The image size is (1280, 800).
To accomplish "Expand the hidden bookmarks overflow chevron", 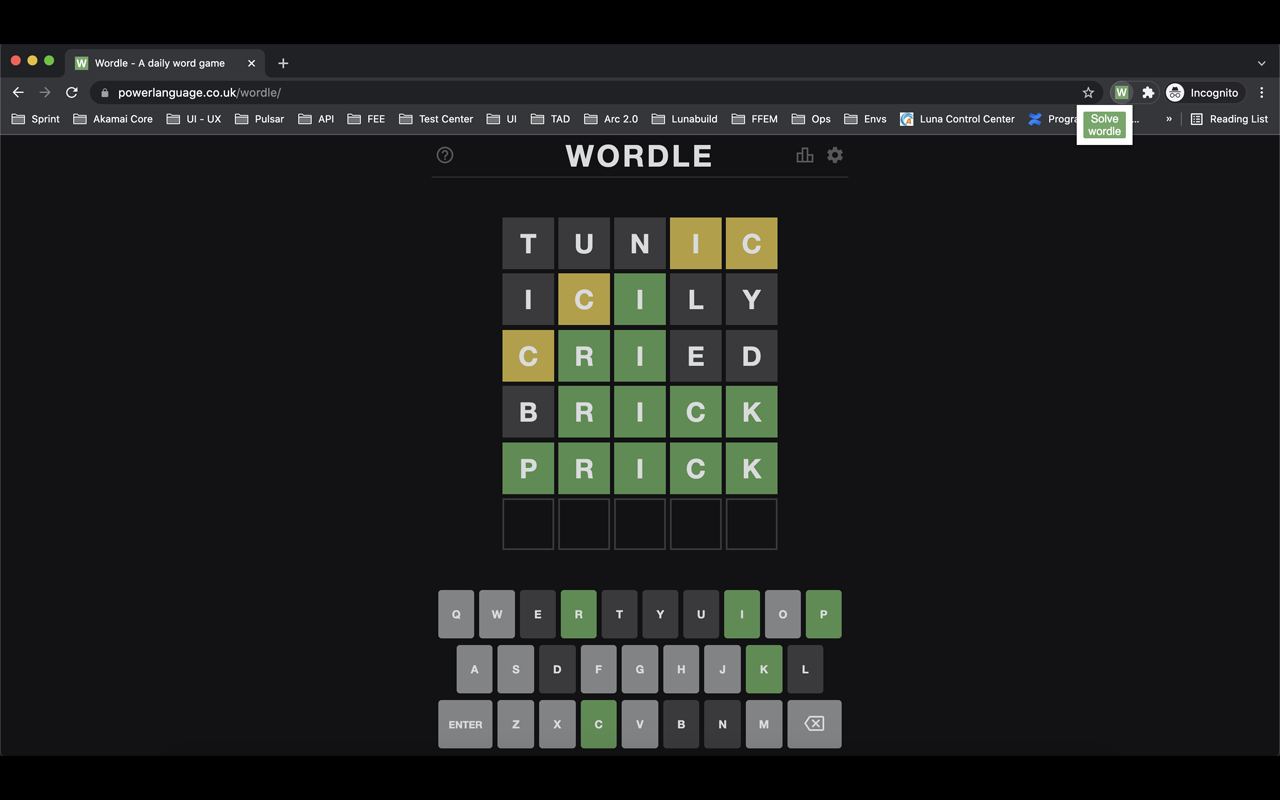I will [1168, 119].
